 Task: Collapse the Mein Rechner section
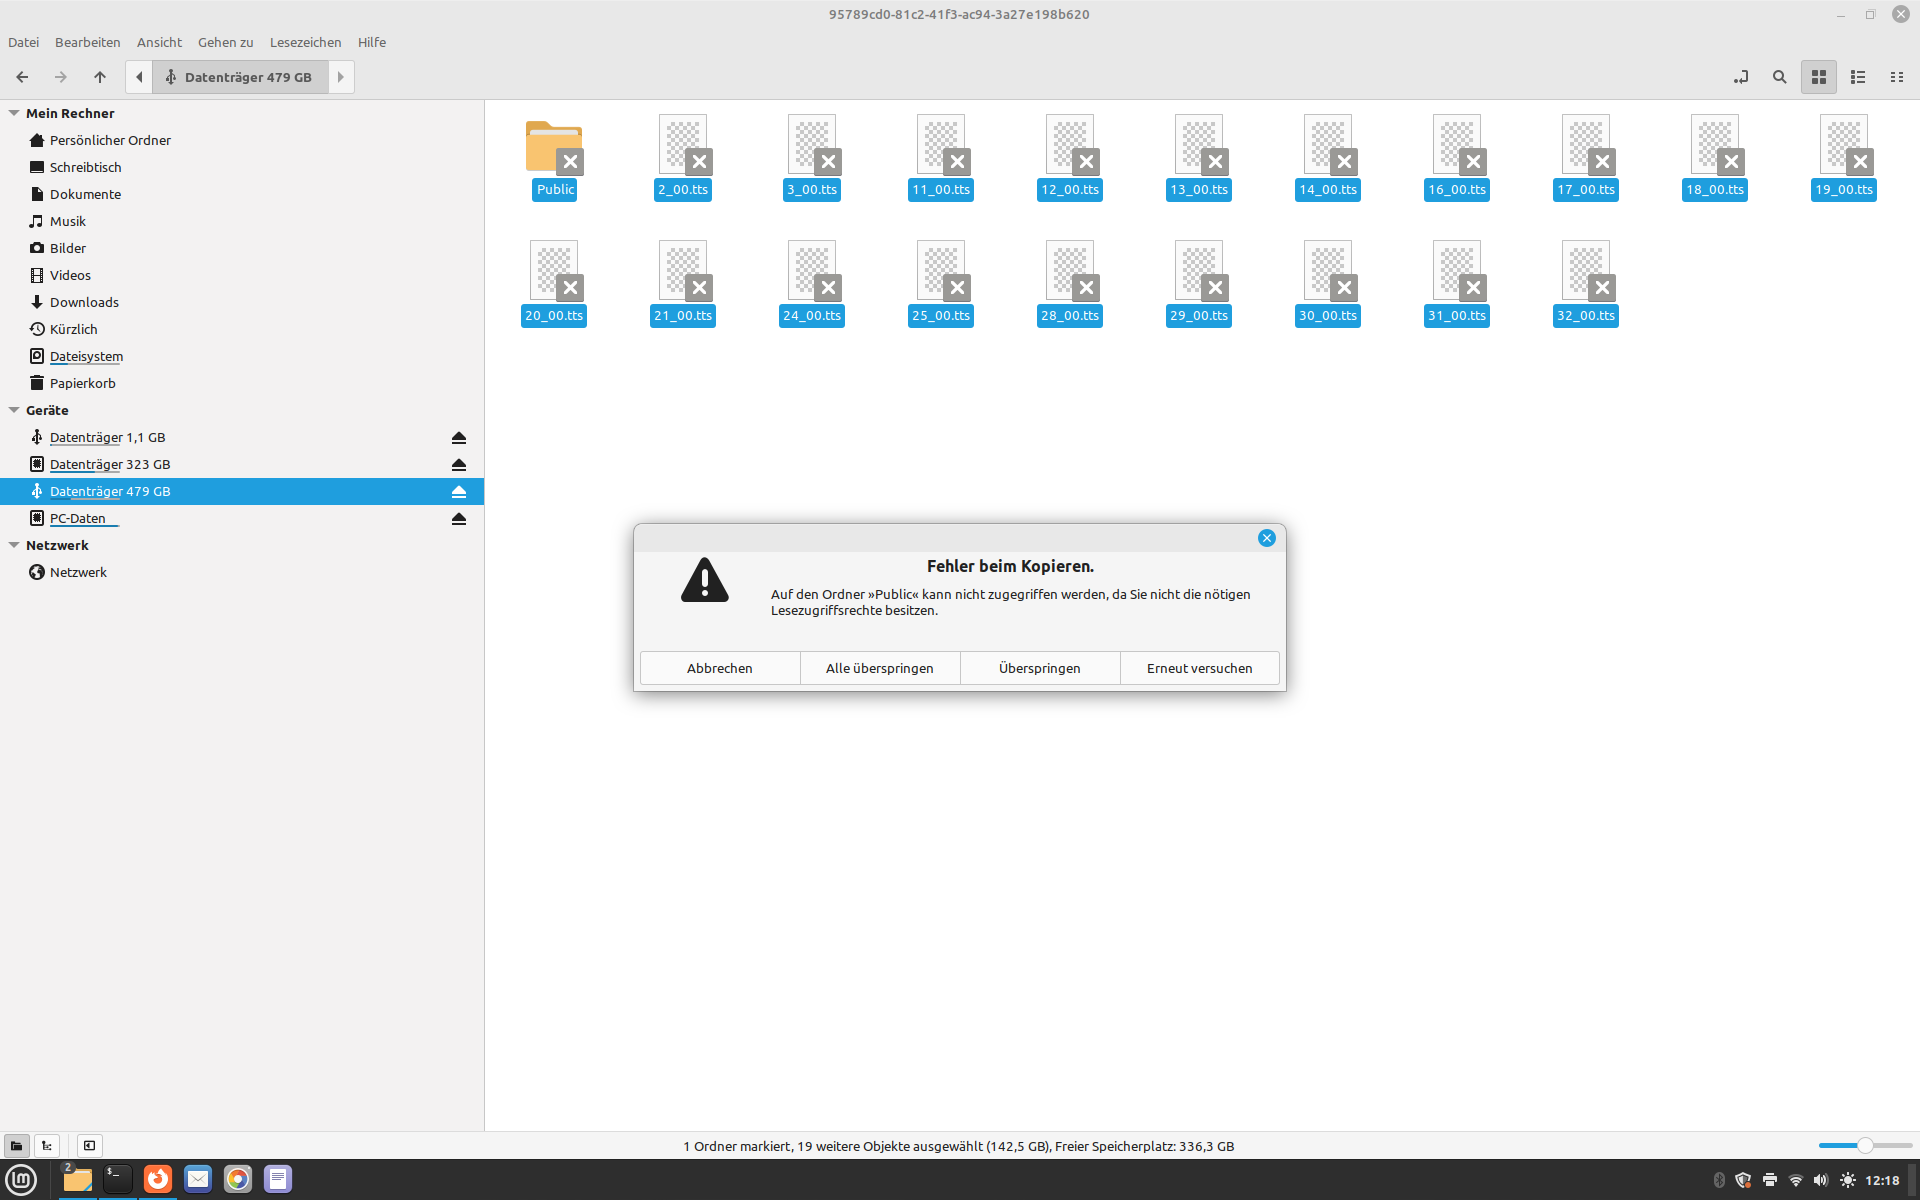pos(14,113)
